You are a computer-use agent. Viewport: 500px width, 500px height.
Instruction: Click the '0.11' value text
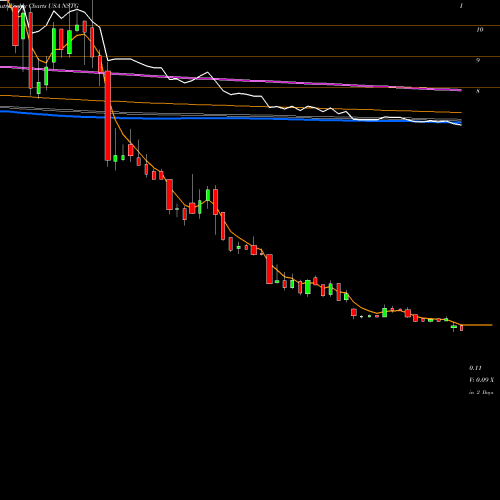click(x=475, y=368)
